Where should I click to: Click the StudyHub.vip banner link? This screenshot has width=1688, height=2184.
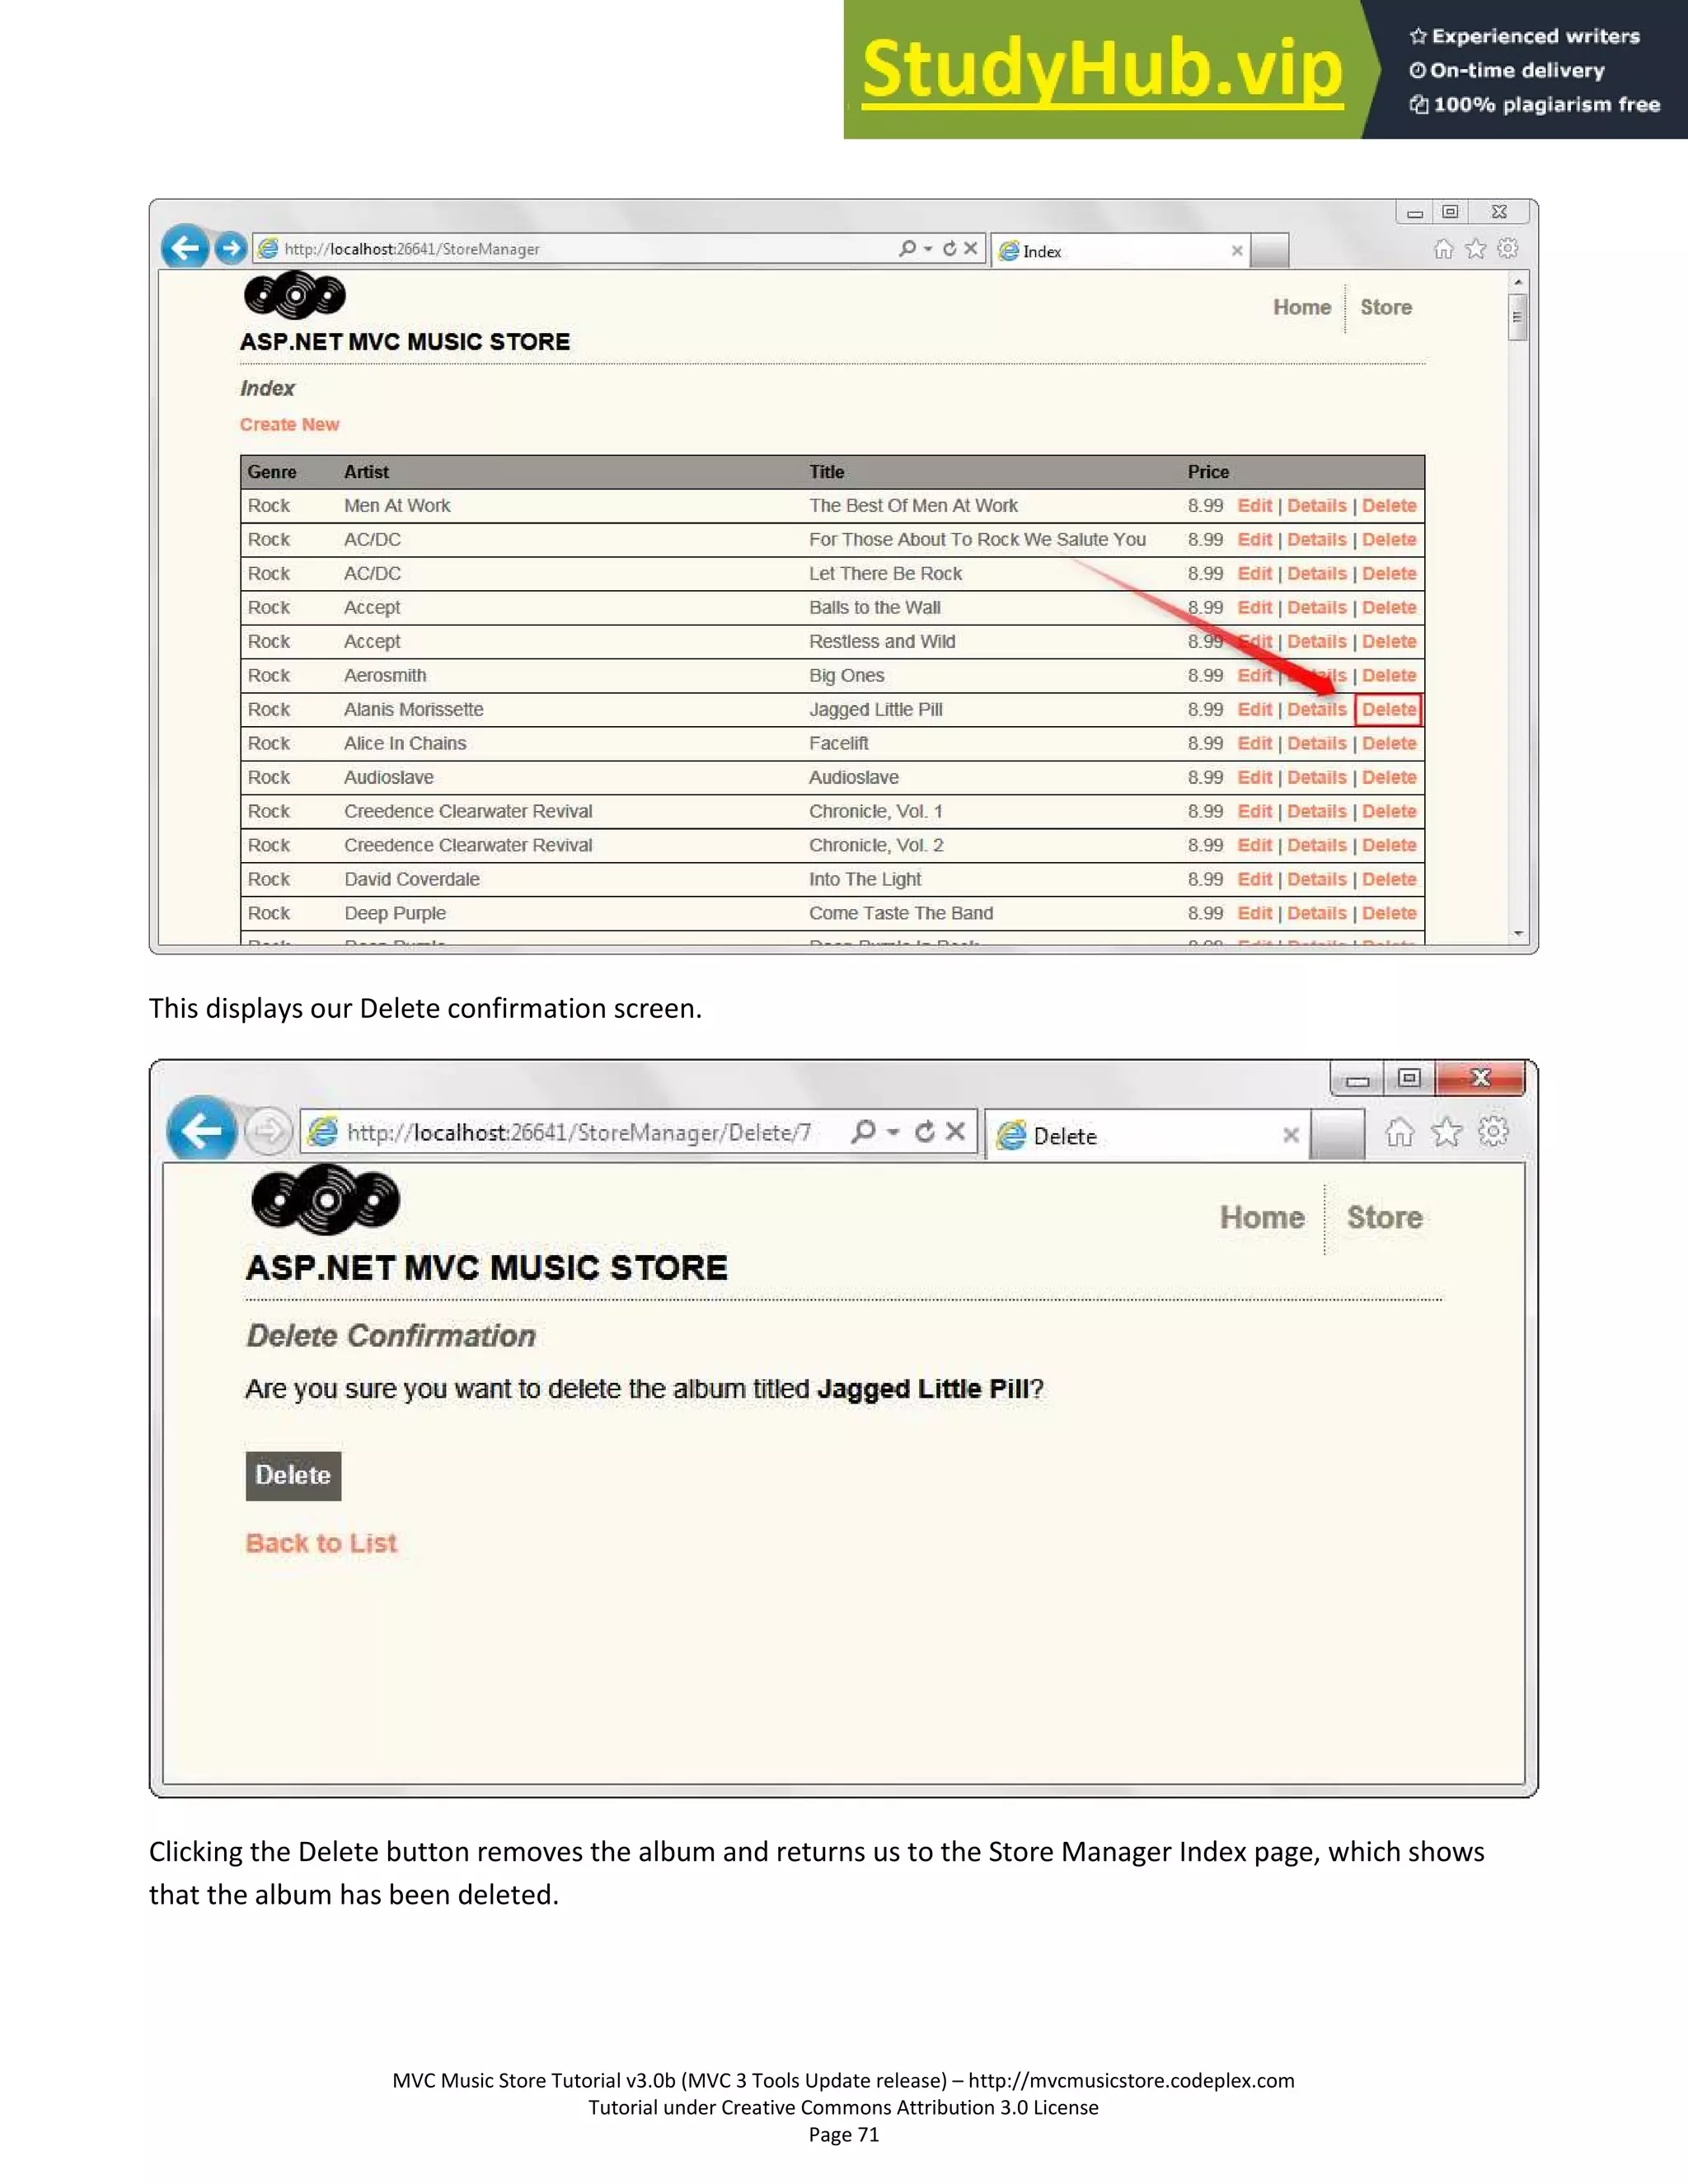pos(1102,68)
